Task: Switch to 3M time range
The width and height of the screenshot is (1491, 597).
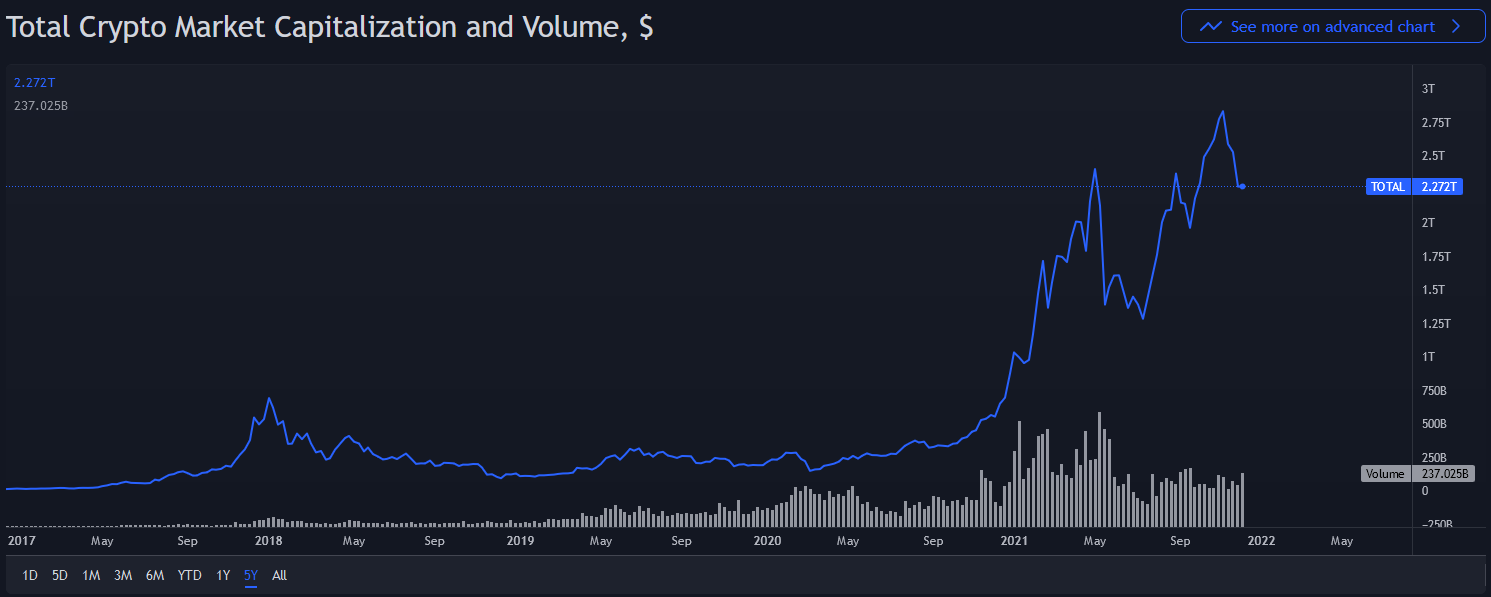Action: [123, 575]
